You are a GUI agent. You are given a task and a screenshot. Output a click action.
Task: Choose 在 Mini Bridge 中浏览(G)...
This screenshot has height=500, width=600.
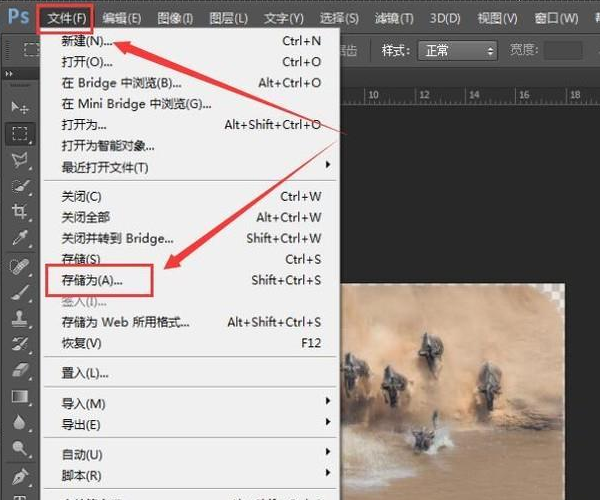(x=191, y=104)
